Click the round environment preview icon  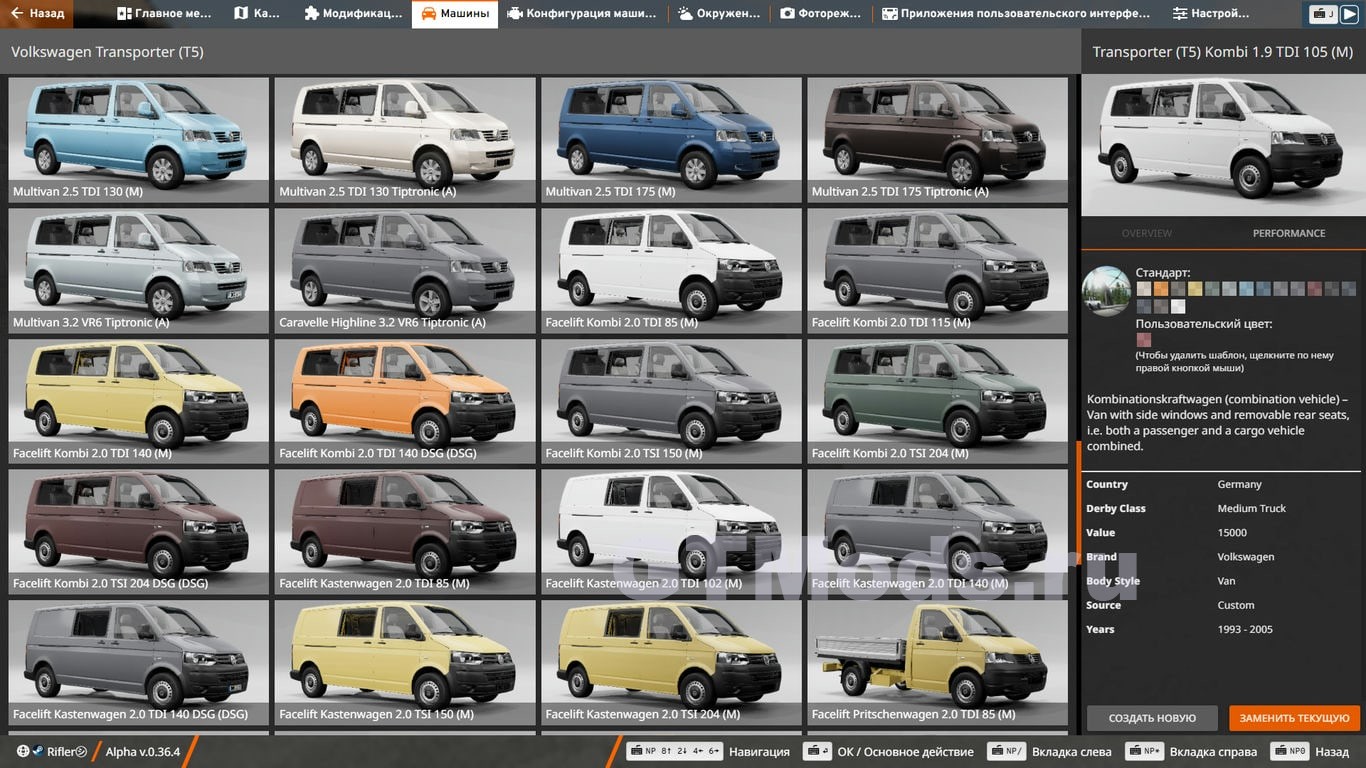coord(1107,291)
